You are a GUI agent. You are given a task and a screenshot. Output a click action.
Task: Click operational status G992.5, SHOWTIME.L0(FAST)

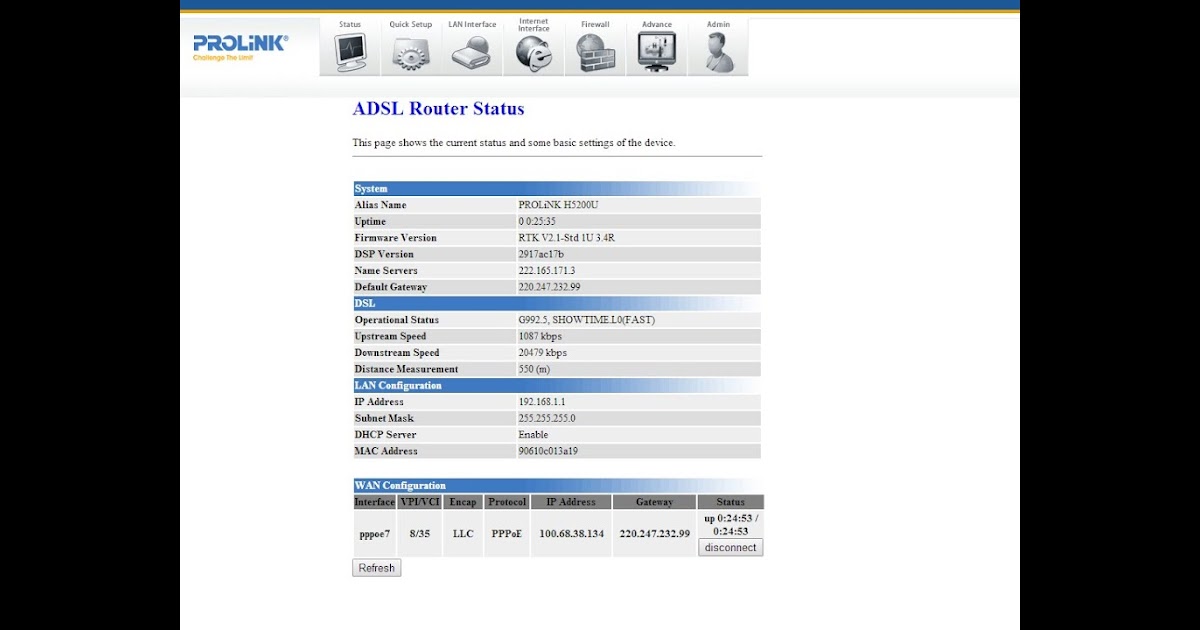point(586,320)
